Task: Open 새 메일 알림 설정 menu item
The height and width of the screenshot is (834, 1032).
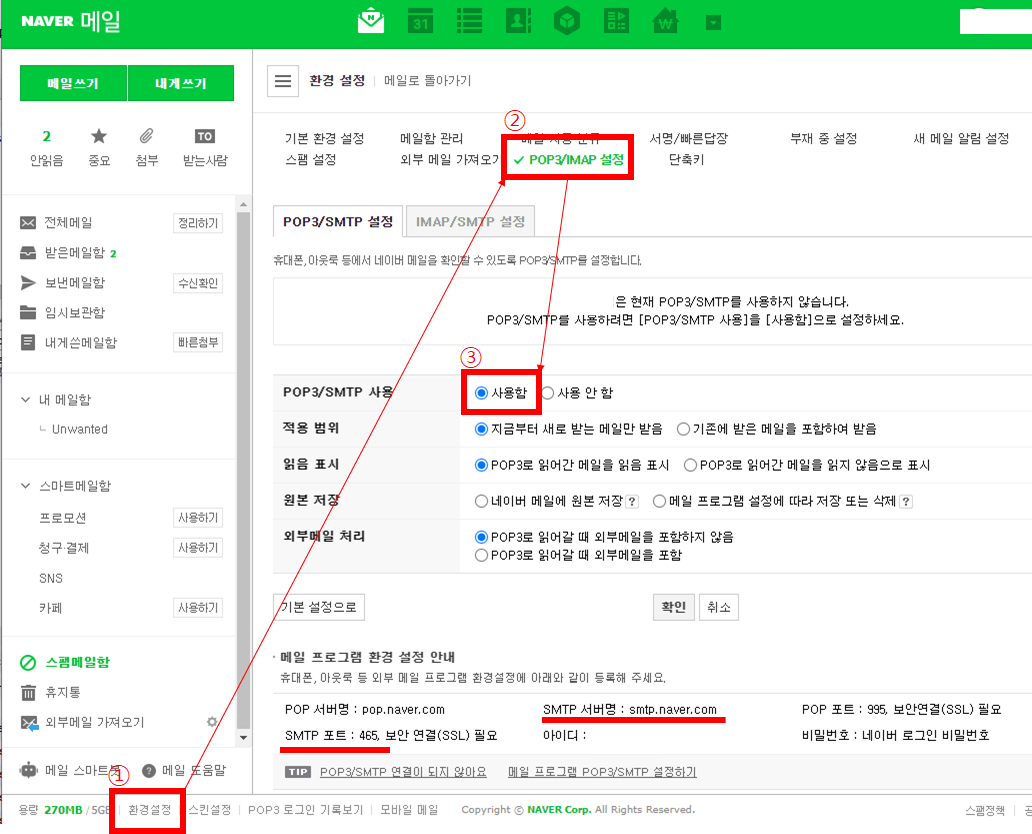Action: pyautogui.click(x=961, y=138)
